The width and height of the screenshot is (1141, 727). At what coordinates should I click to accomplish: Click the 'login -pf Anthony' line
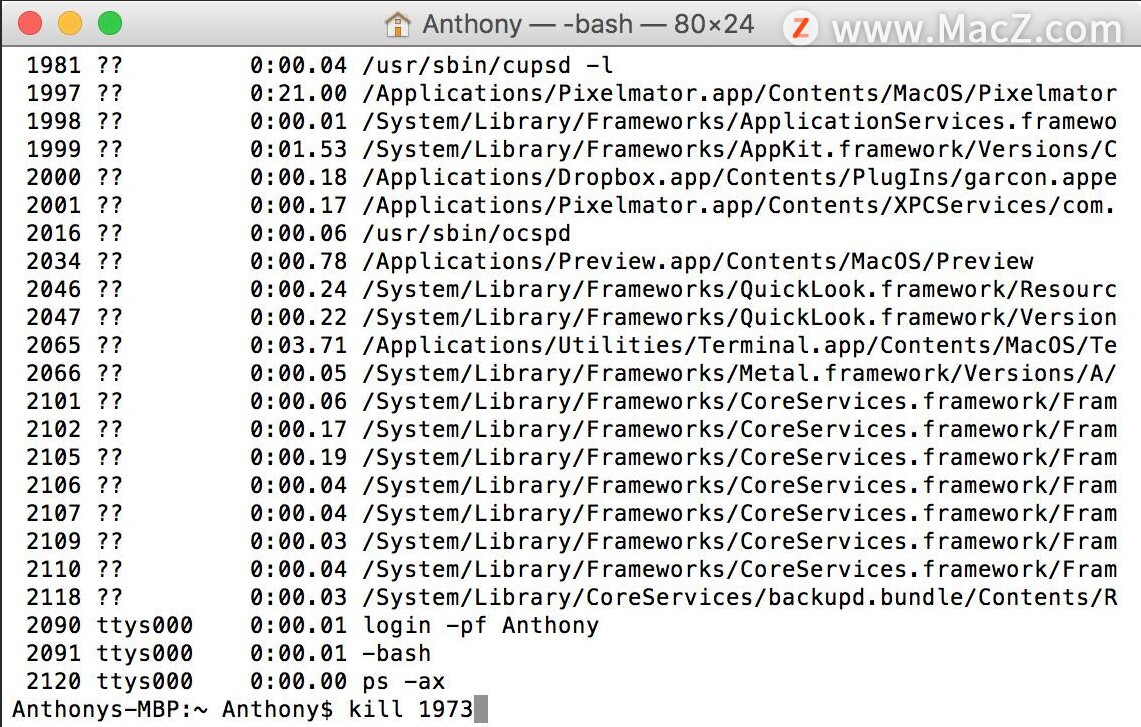(313, 626)
